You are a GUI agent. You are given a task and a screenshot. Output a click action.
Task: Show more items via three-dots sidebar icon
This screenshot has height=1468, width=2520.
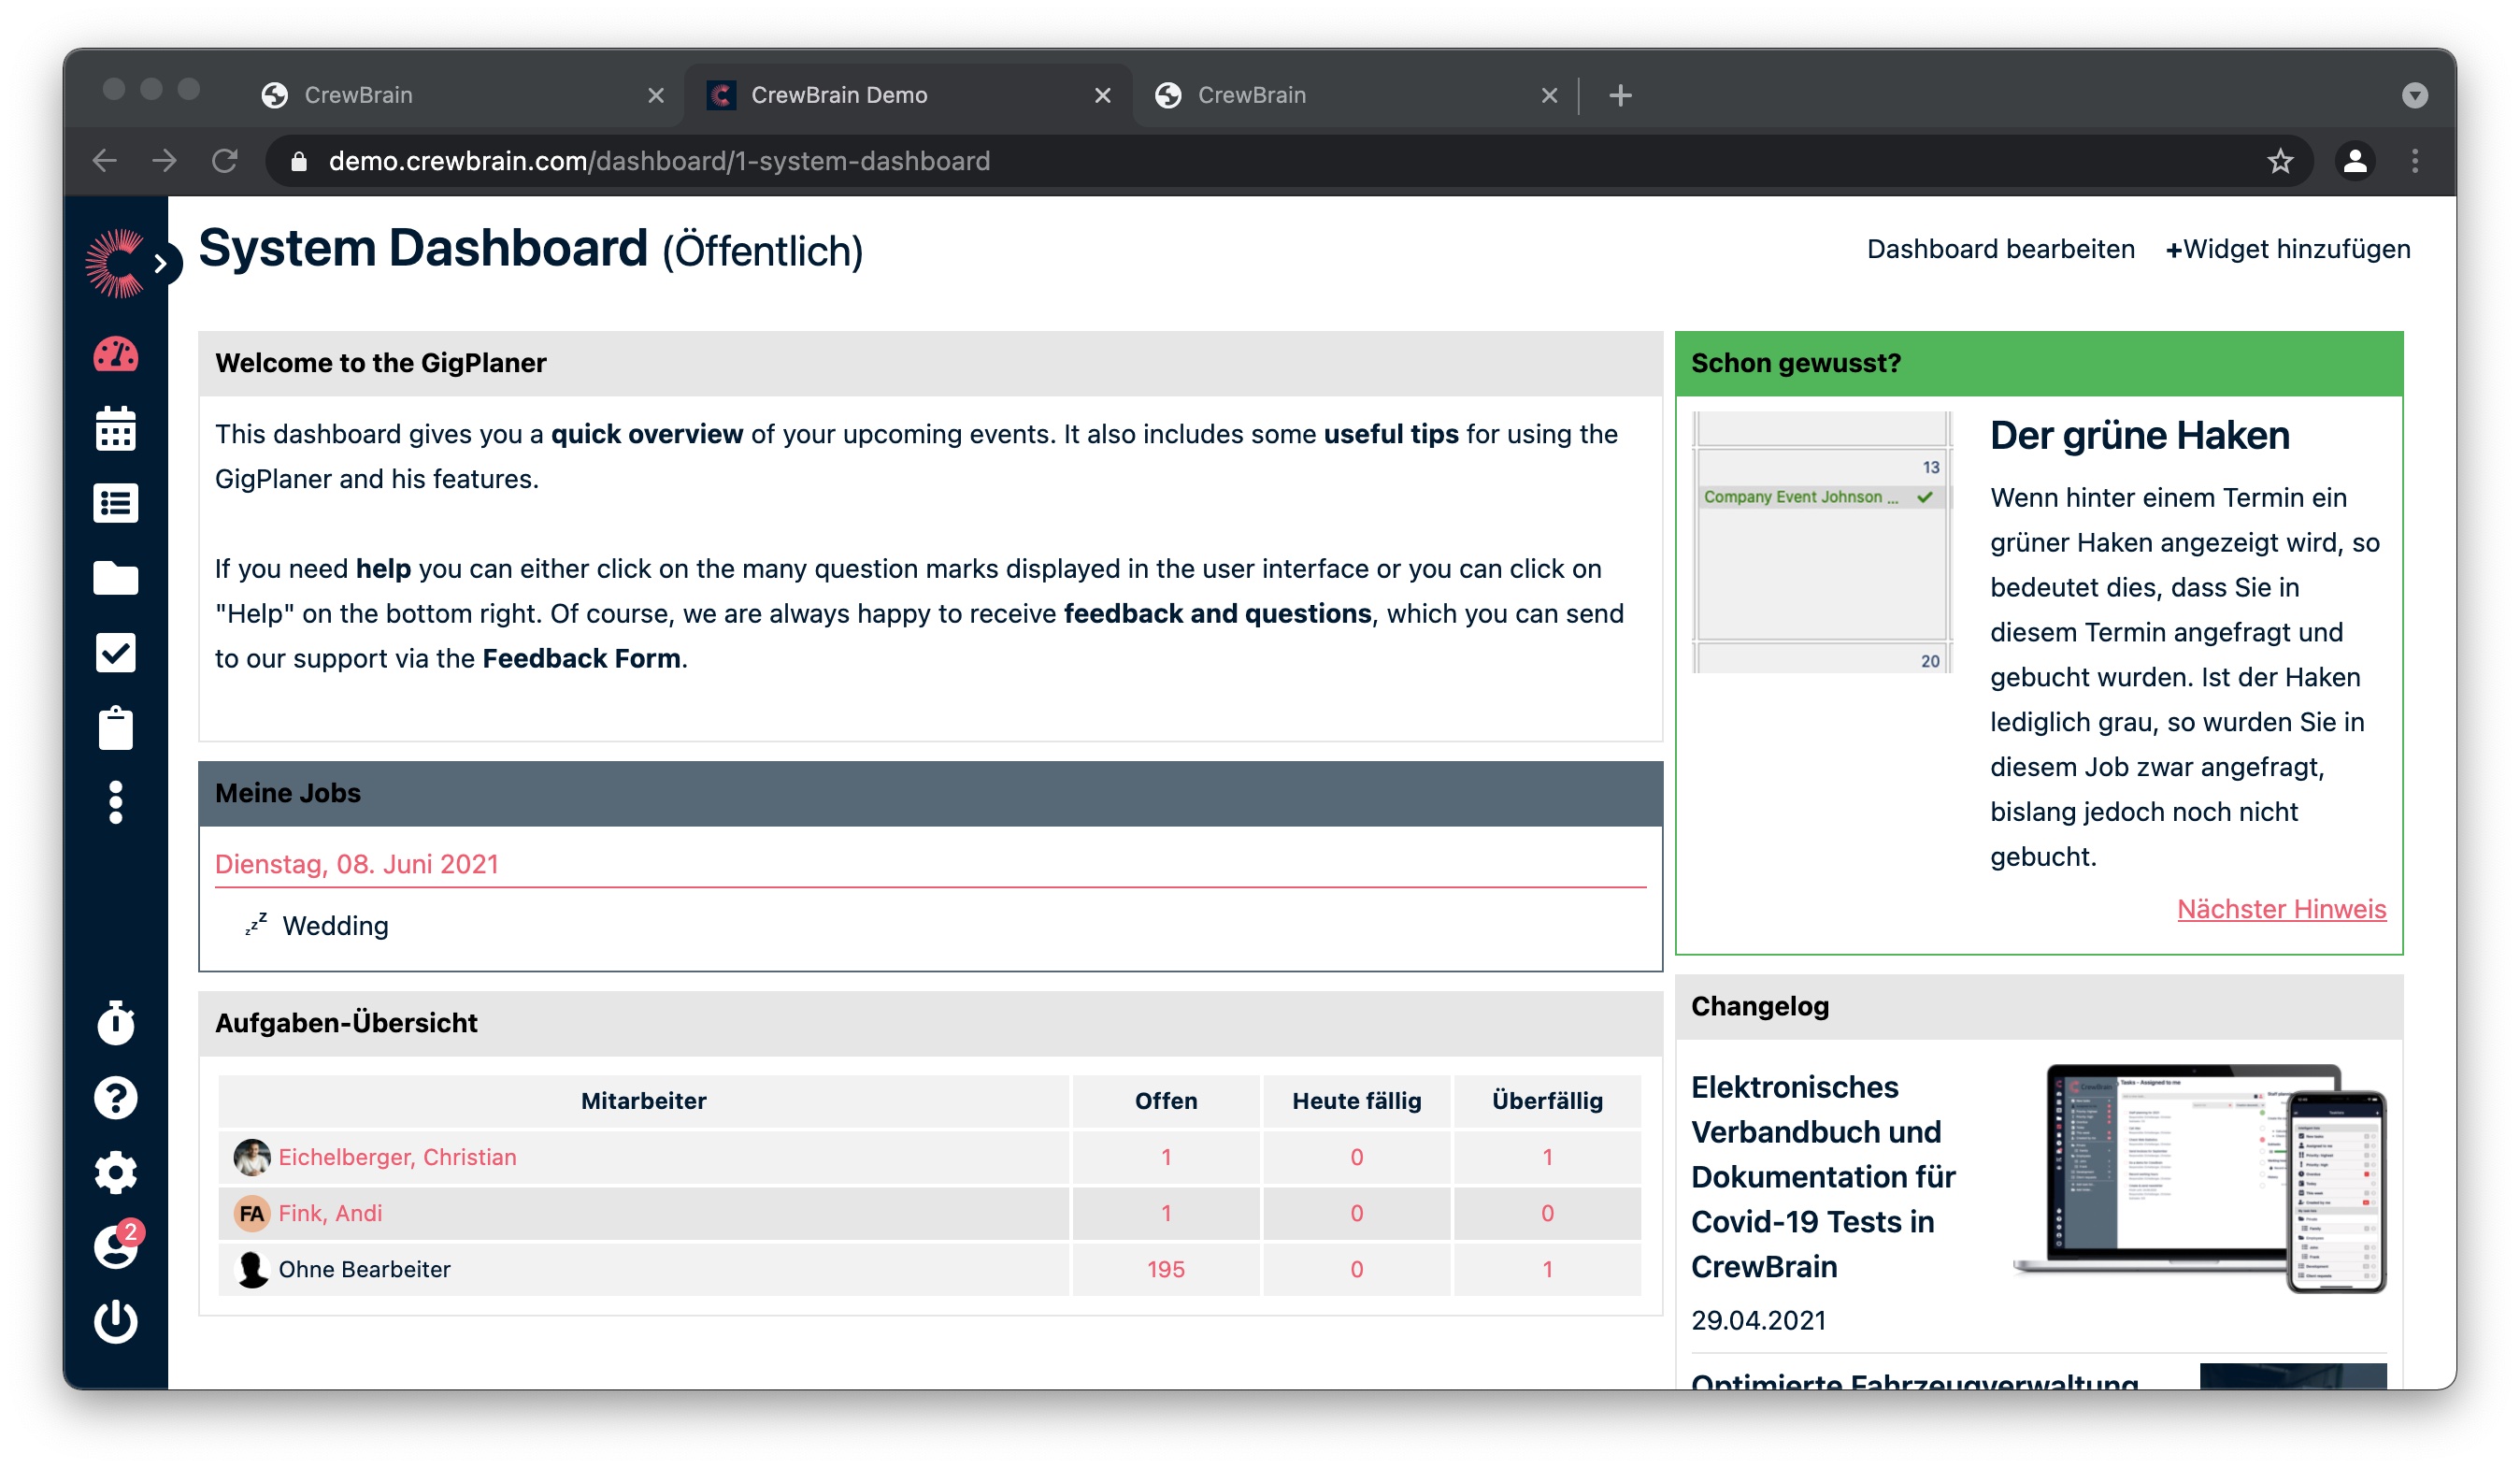(116, 803)
